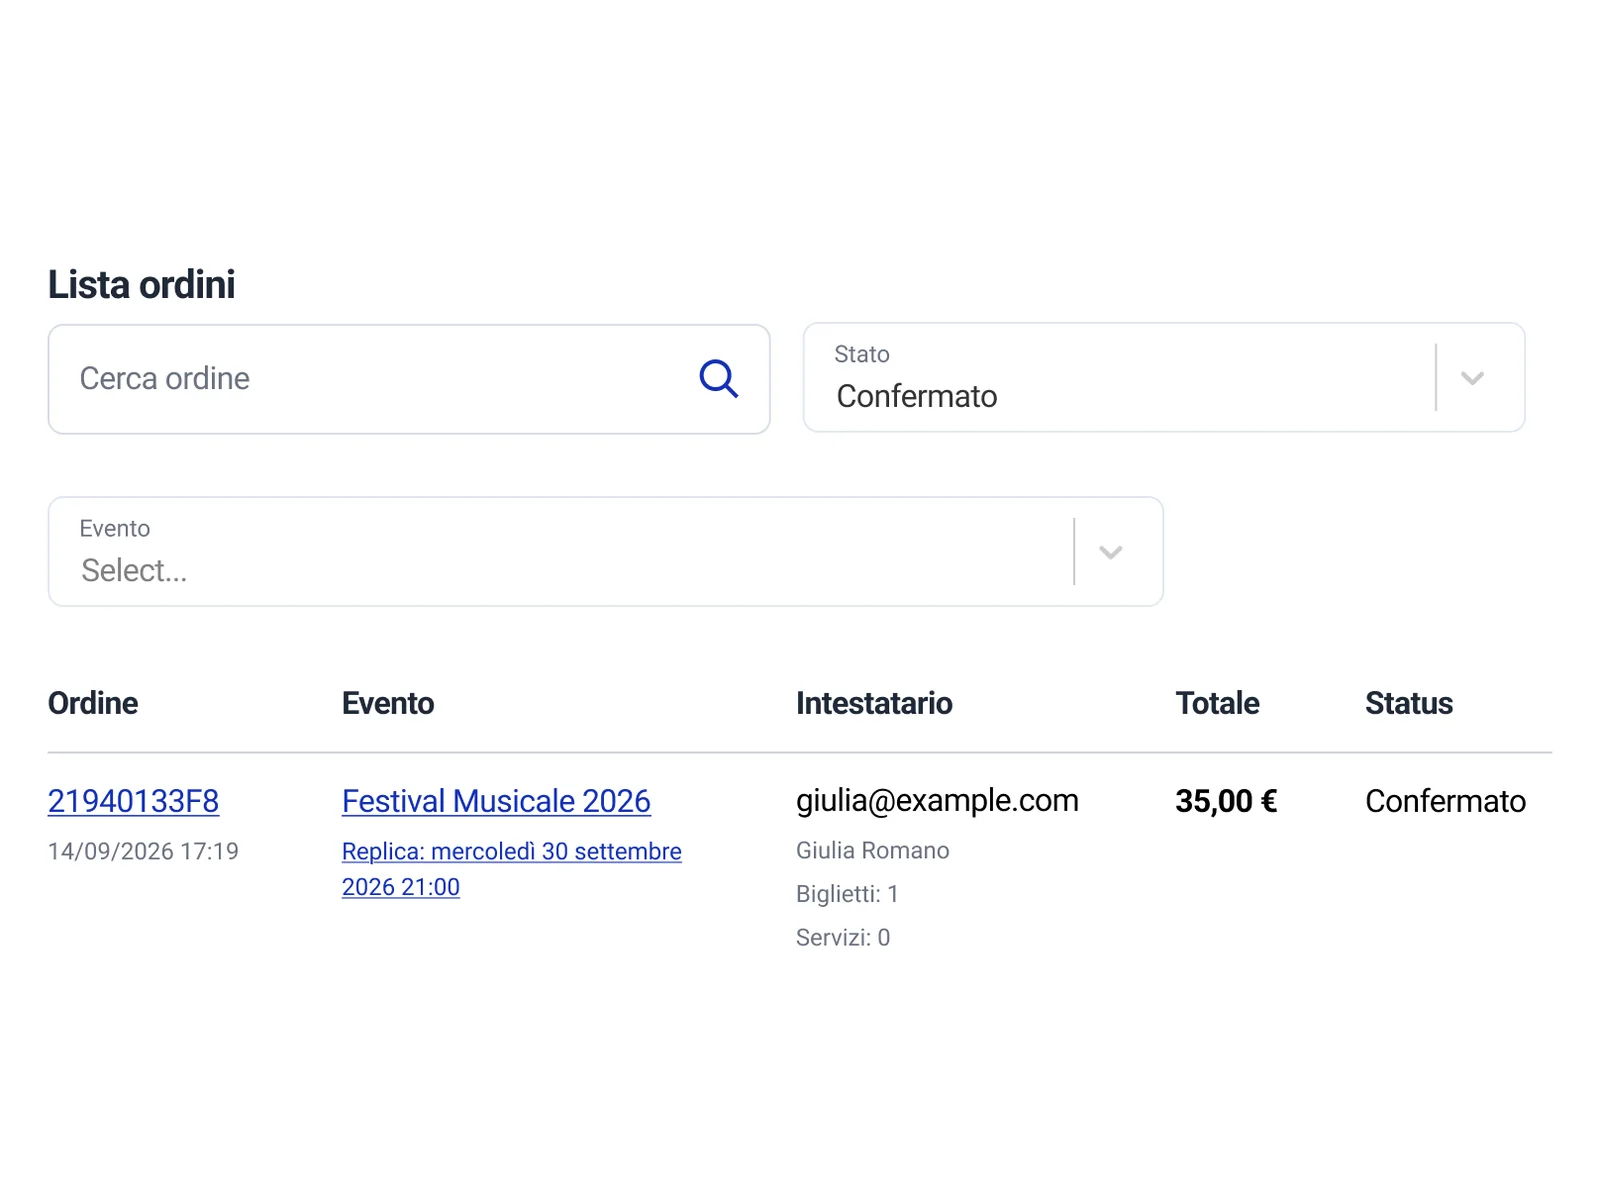Image resolution: width=1600 pixels, height=1200 pixels.
Task: Click the Biglietti: 1 text
Action: coord(847,894)
